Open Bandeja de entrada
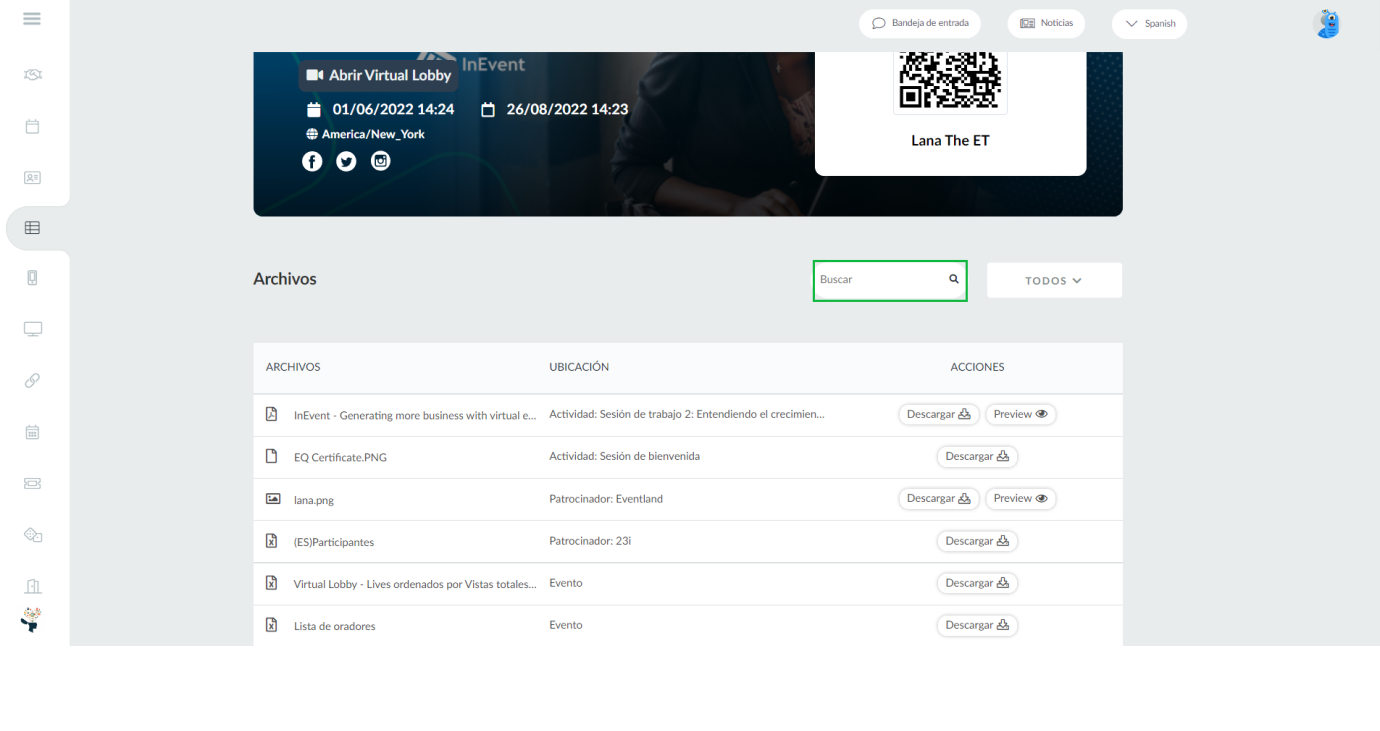The image size is (1380, 731). tap(920, 23)
